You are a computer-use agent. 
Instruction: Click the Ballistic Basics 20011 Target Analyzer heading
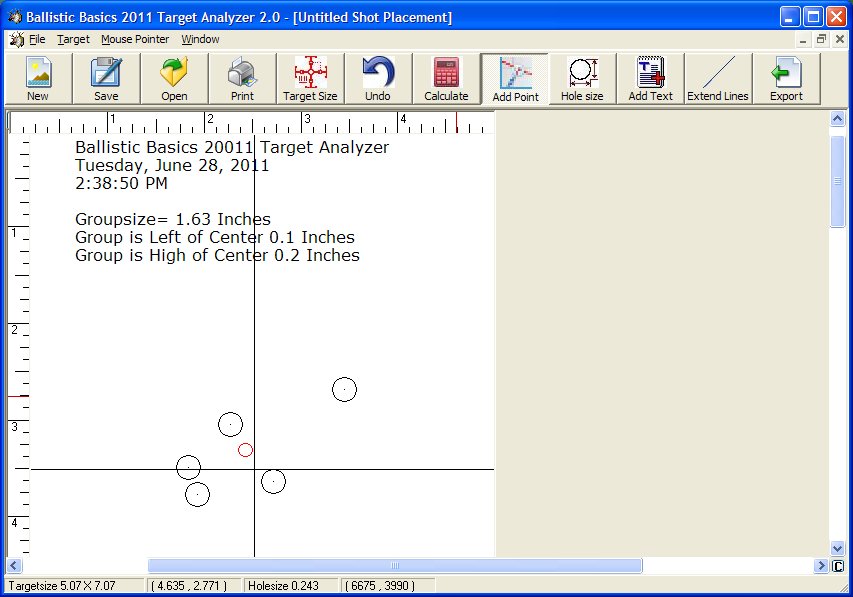(232, 147)
